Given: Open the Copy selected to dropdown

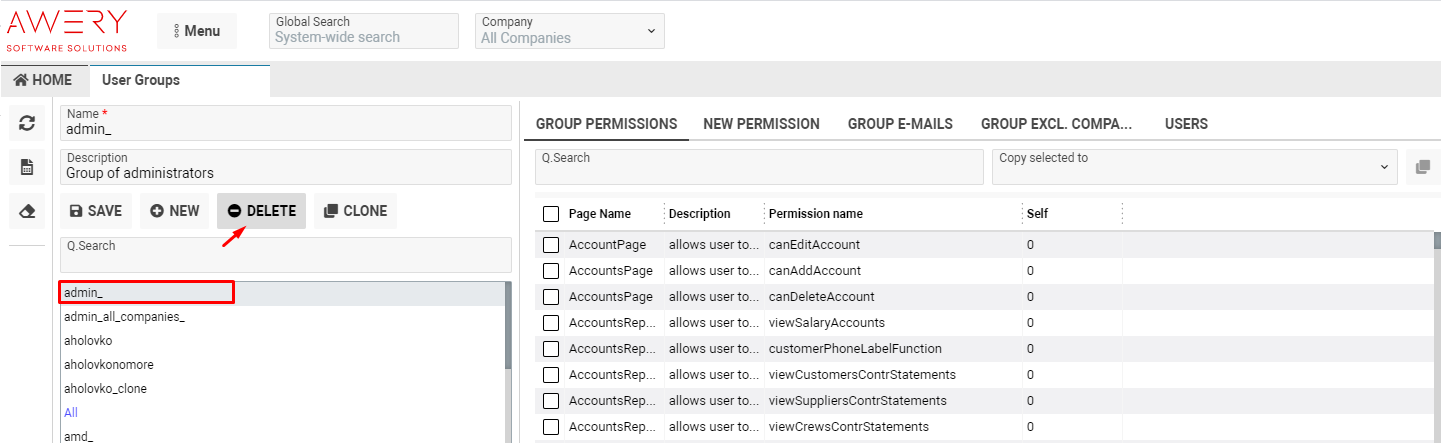Looking at the screenshot, I should point(1194,167).
